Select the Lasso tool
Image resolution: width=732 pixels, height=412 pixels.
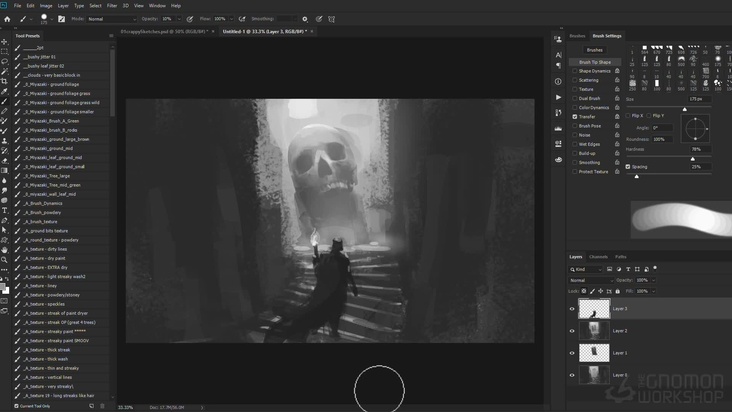4,61
